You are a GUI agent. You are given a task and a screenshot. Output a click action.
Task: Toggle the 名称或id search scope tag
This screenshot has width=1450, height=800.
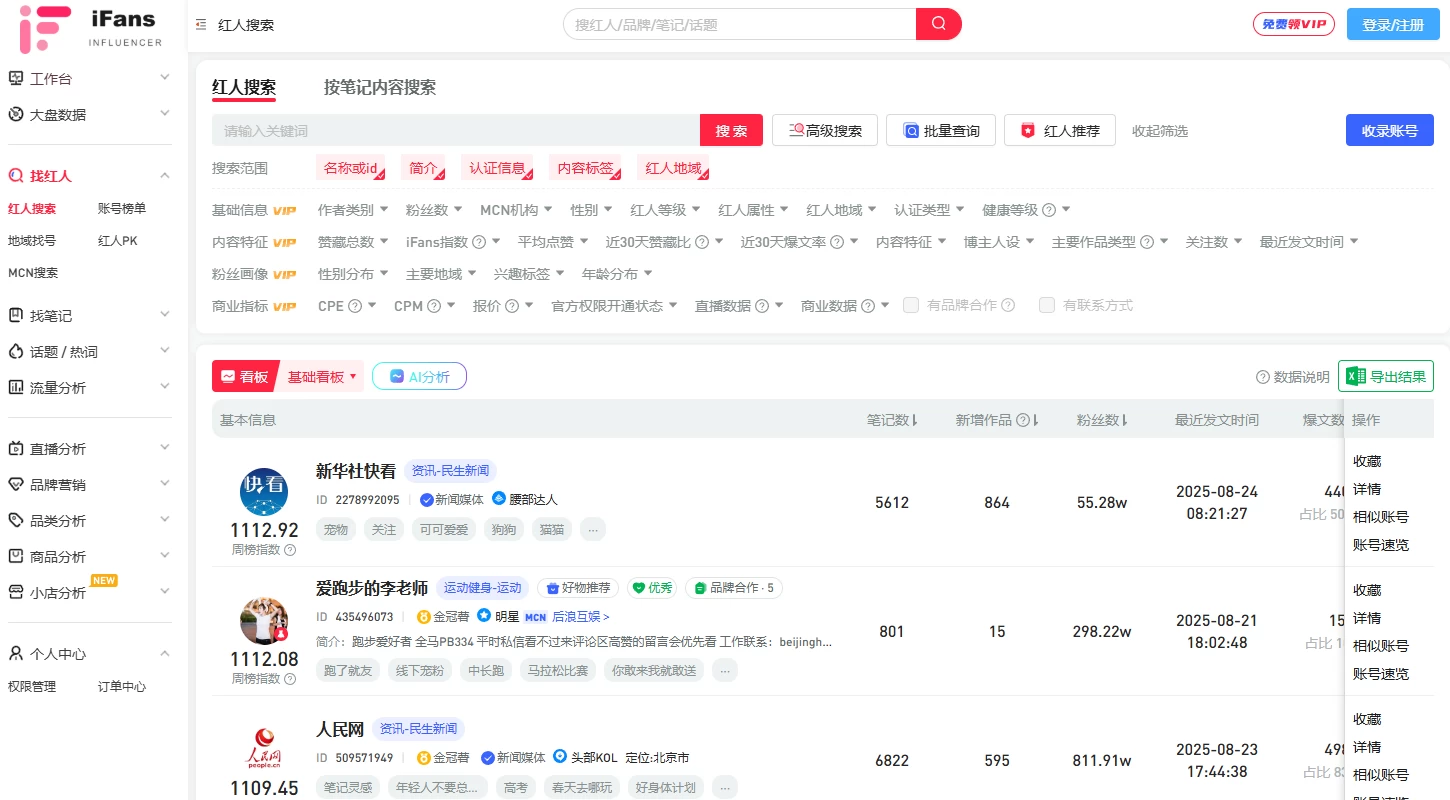click(x=351, y=168)
